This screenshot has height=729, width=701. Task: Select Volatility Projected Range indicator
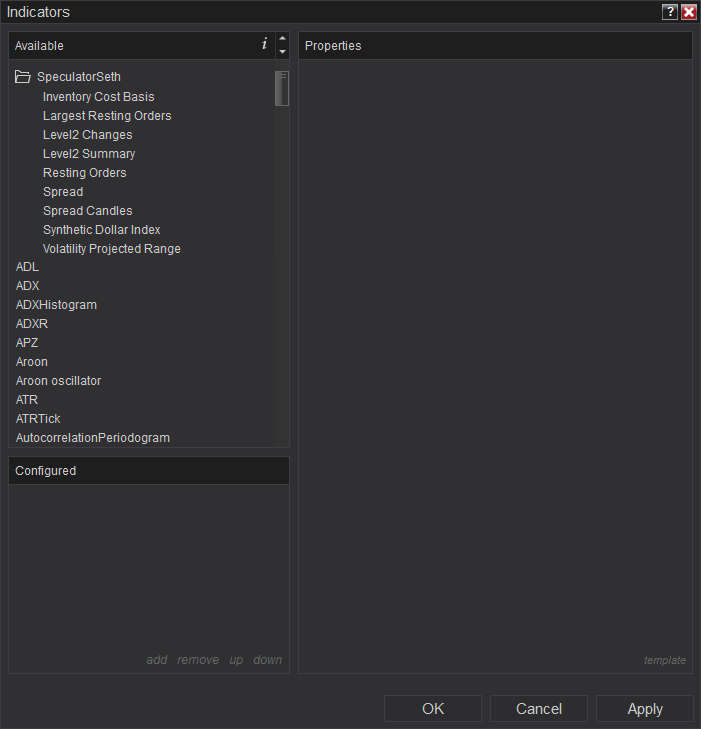112,249
